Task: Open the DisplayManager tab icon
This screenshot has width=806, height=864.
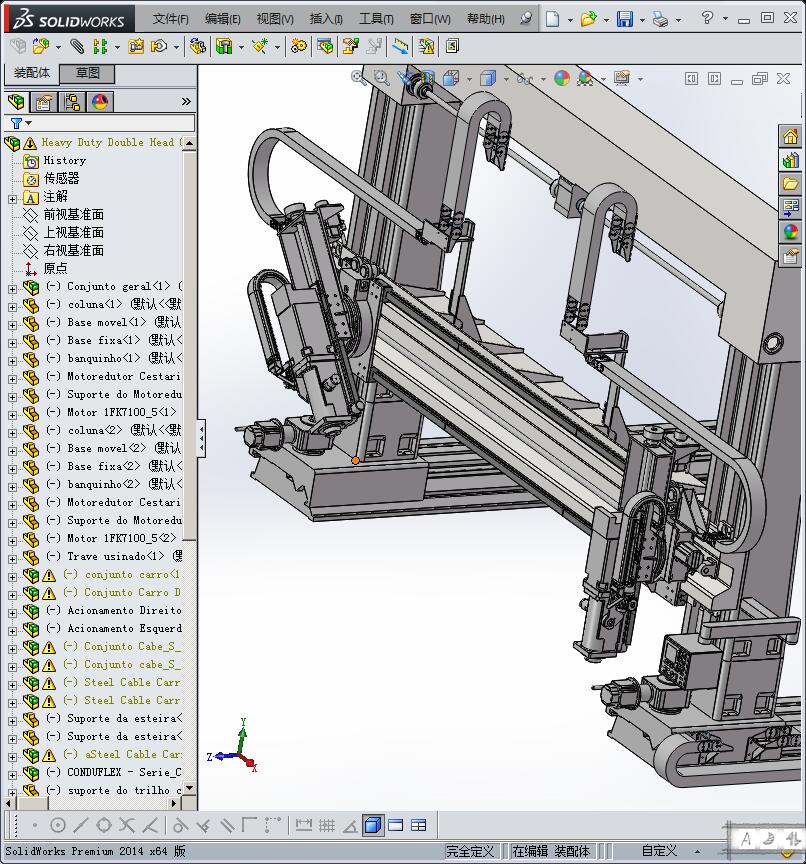Action: (100, 102)
